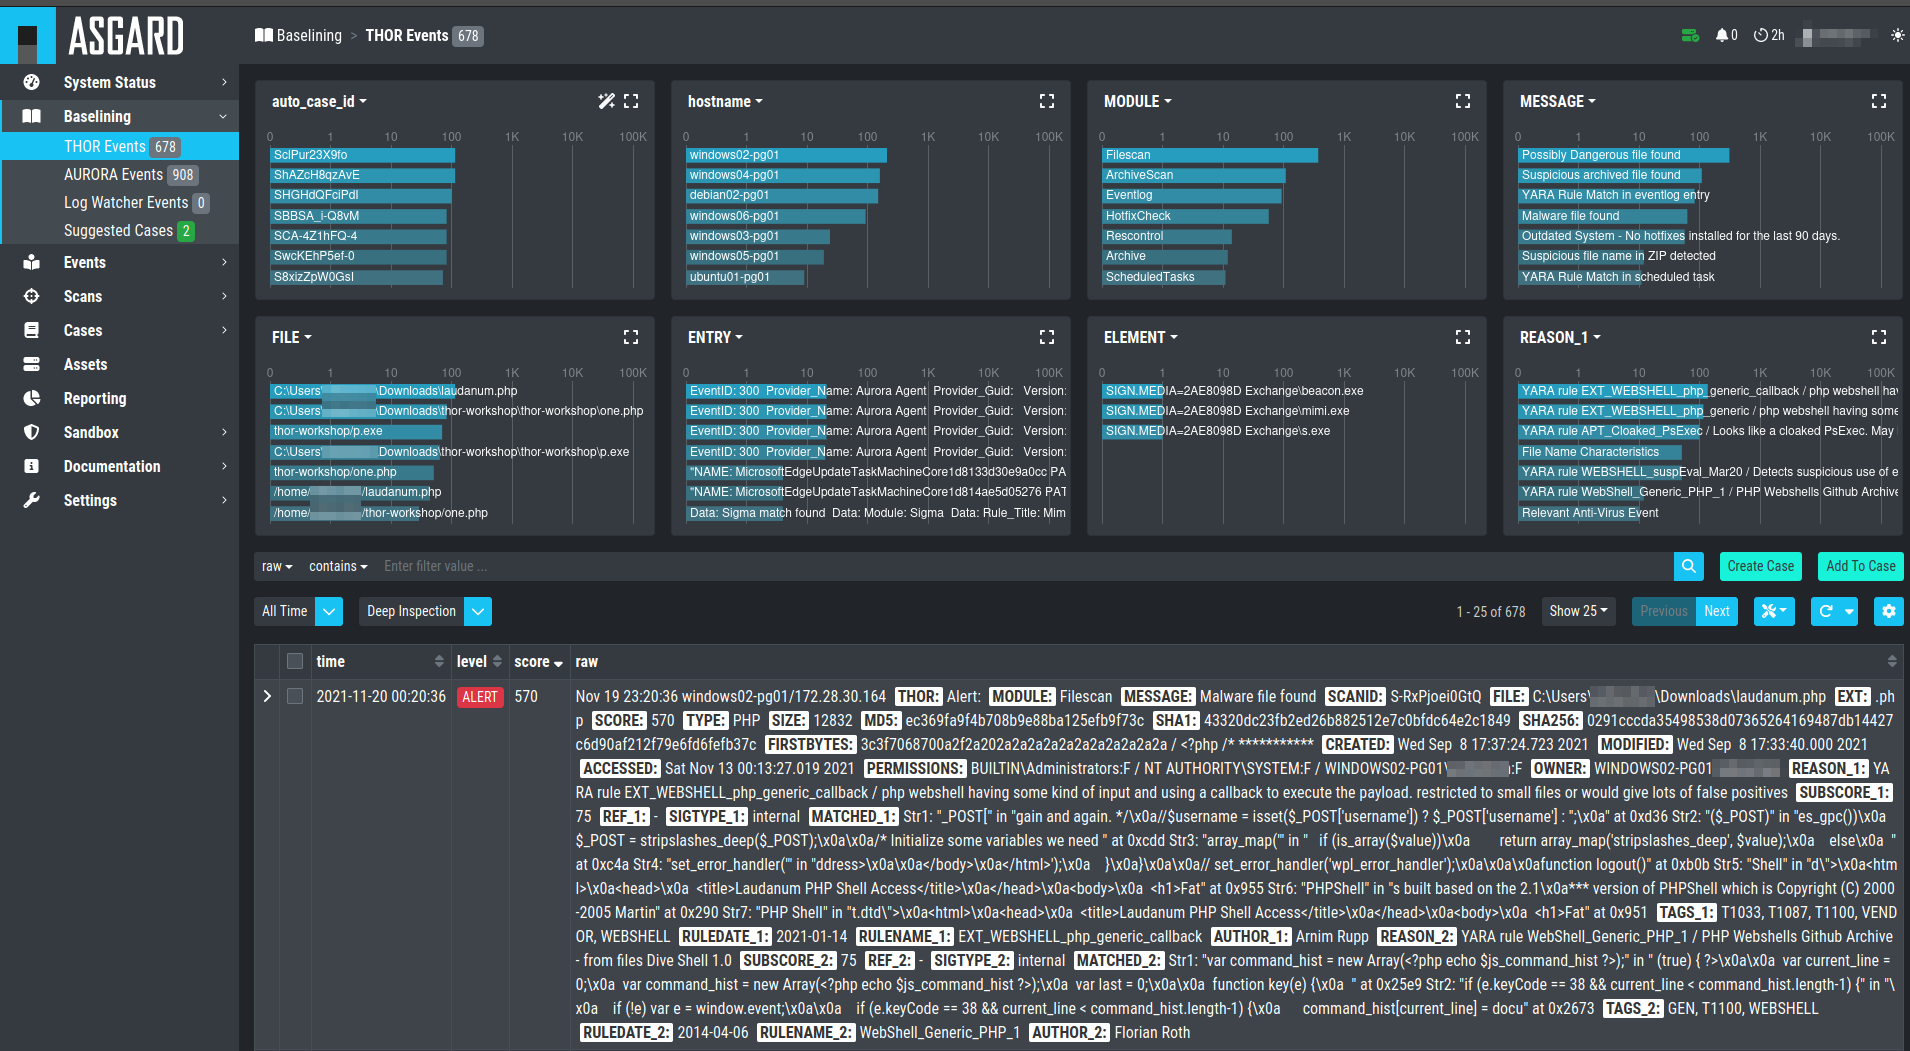Click the Create Case button
1910x1051 pixels.
tap(1760, 566)
